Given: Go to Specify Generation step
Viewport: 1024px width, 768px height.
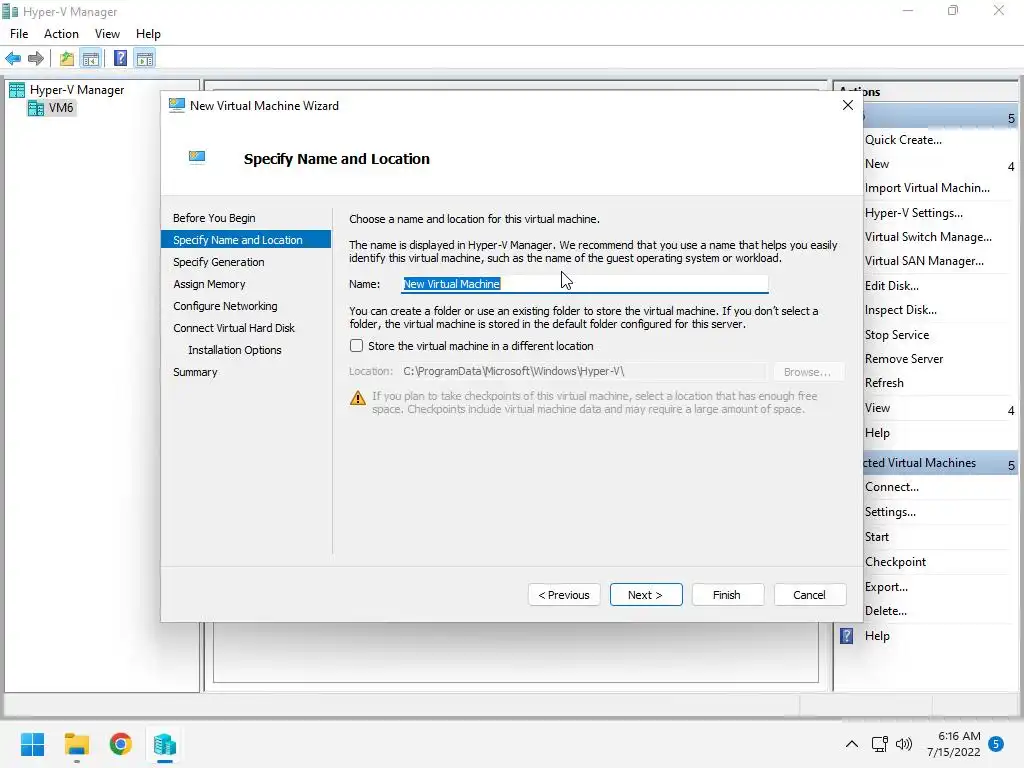Looking at the screenshot, I should point(219,262).
